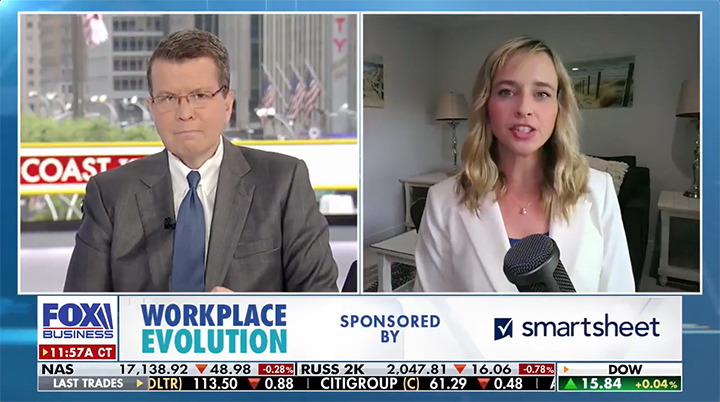Click the green up arrow beside 15.84

(x=570, y=384)
